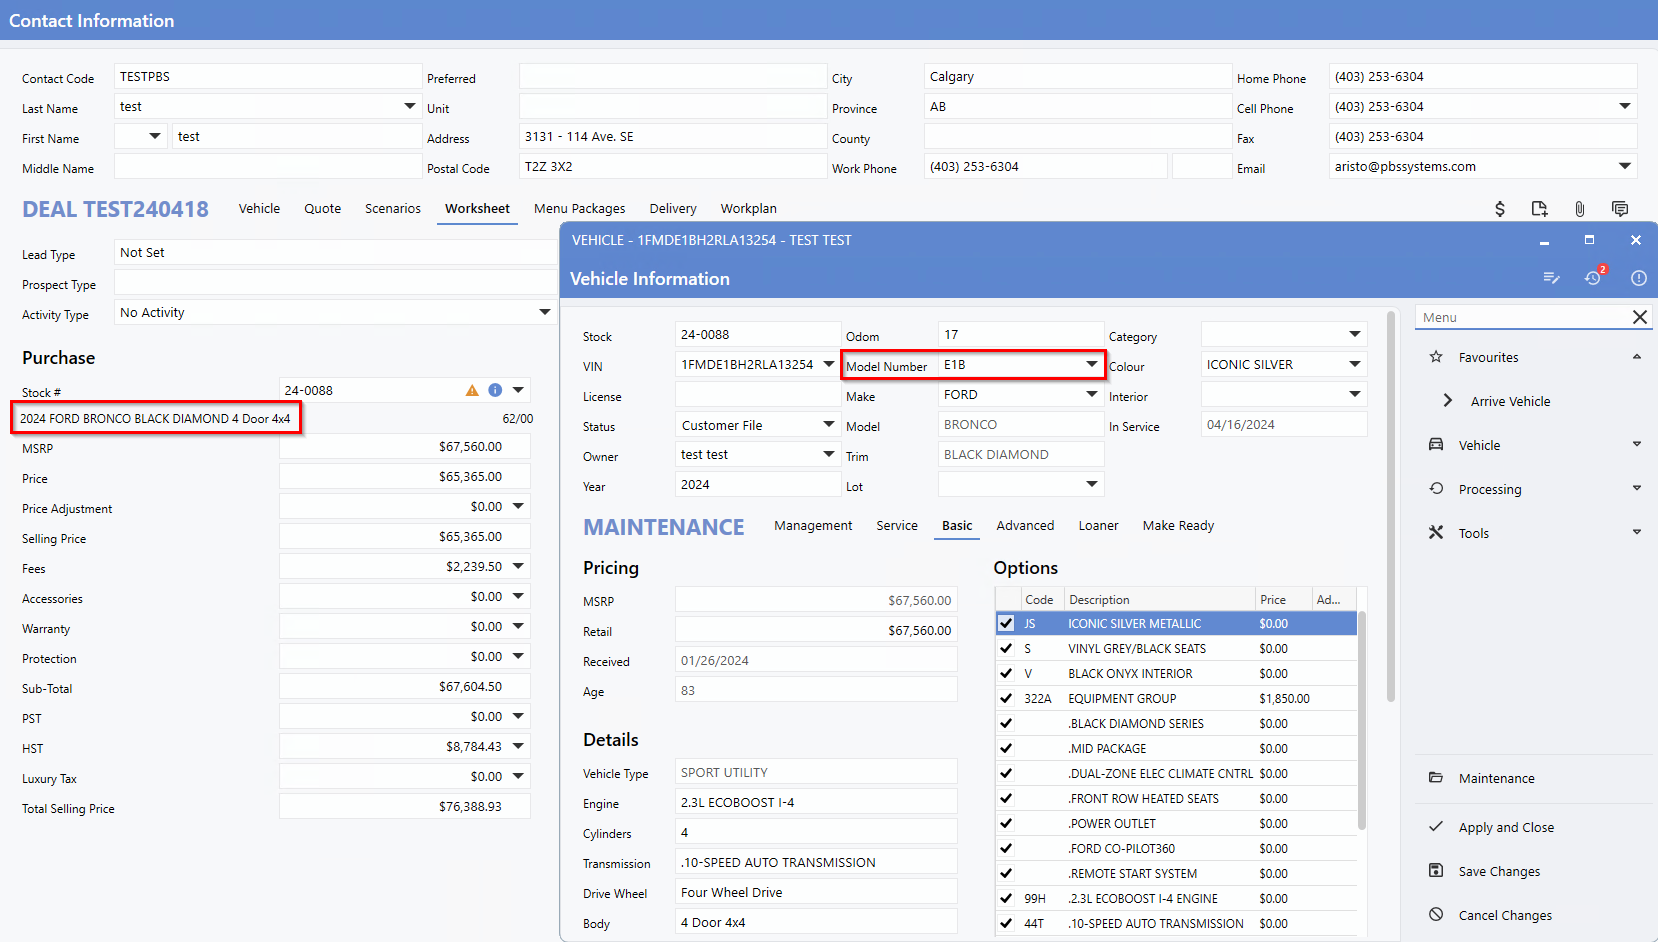This screenshot has width=1658, height=942.
Task: Open history icon with red badge
Action: pos(1594,277)
